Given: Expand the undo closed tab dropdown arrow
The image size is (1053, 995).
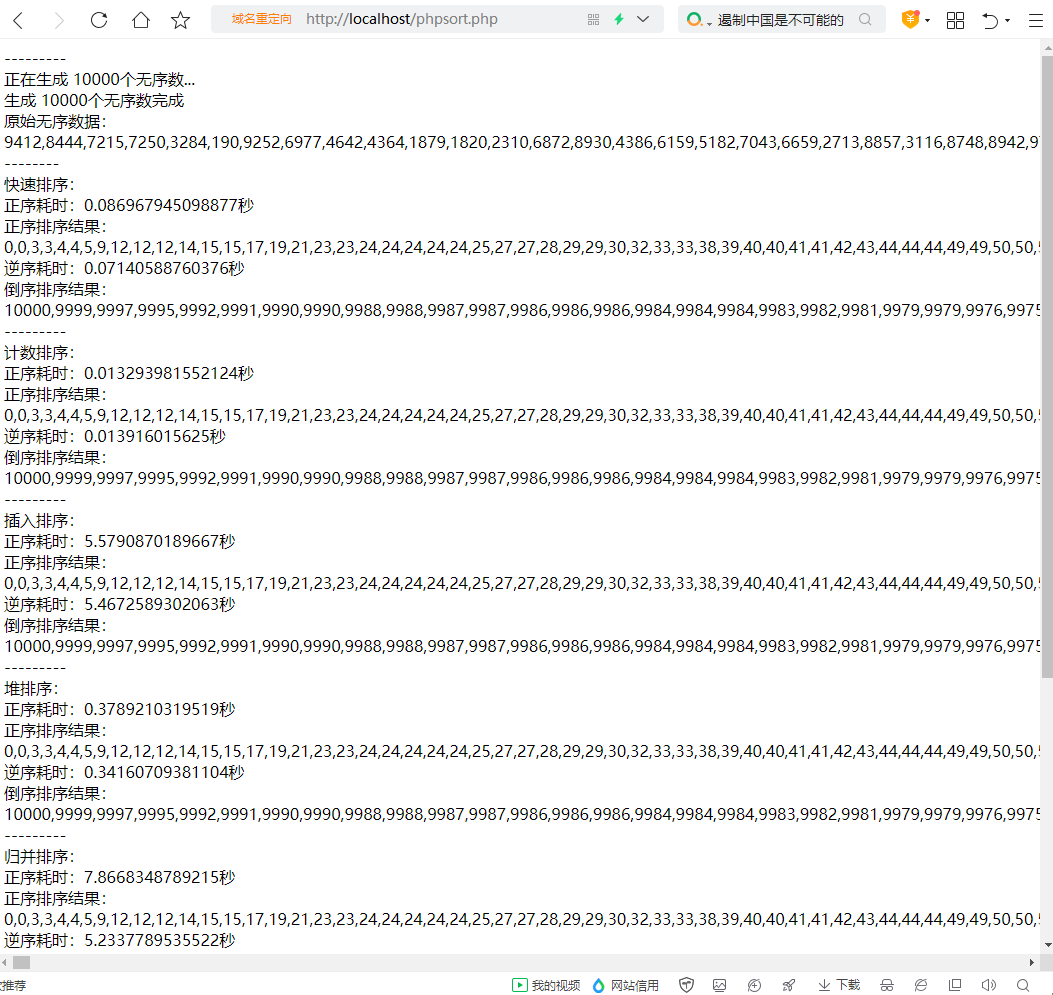Looking at the screenshot, I should pos(1007,21).
